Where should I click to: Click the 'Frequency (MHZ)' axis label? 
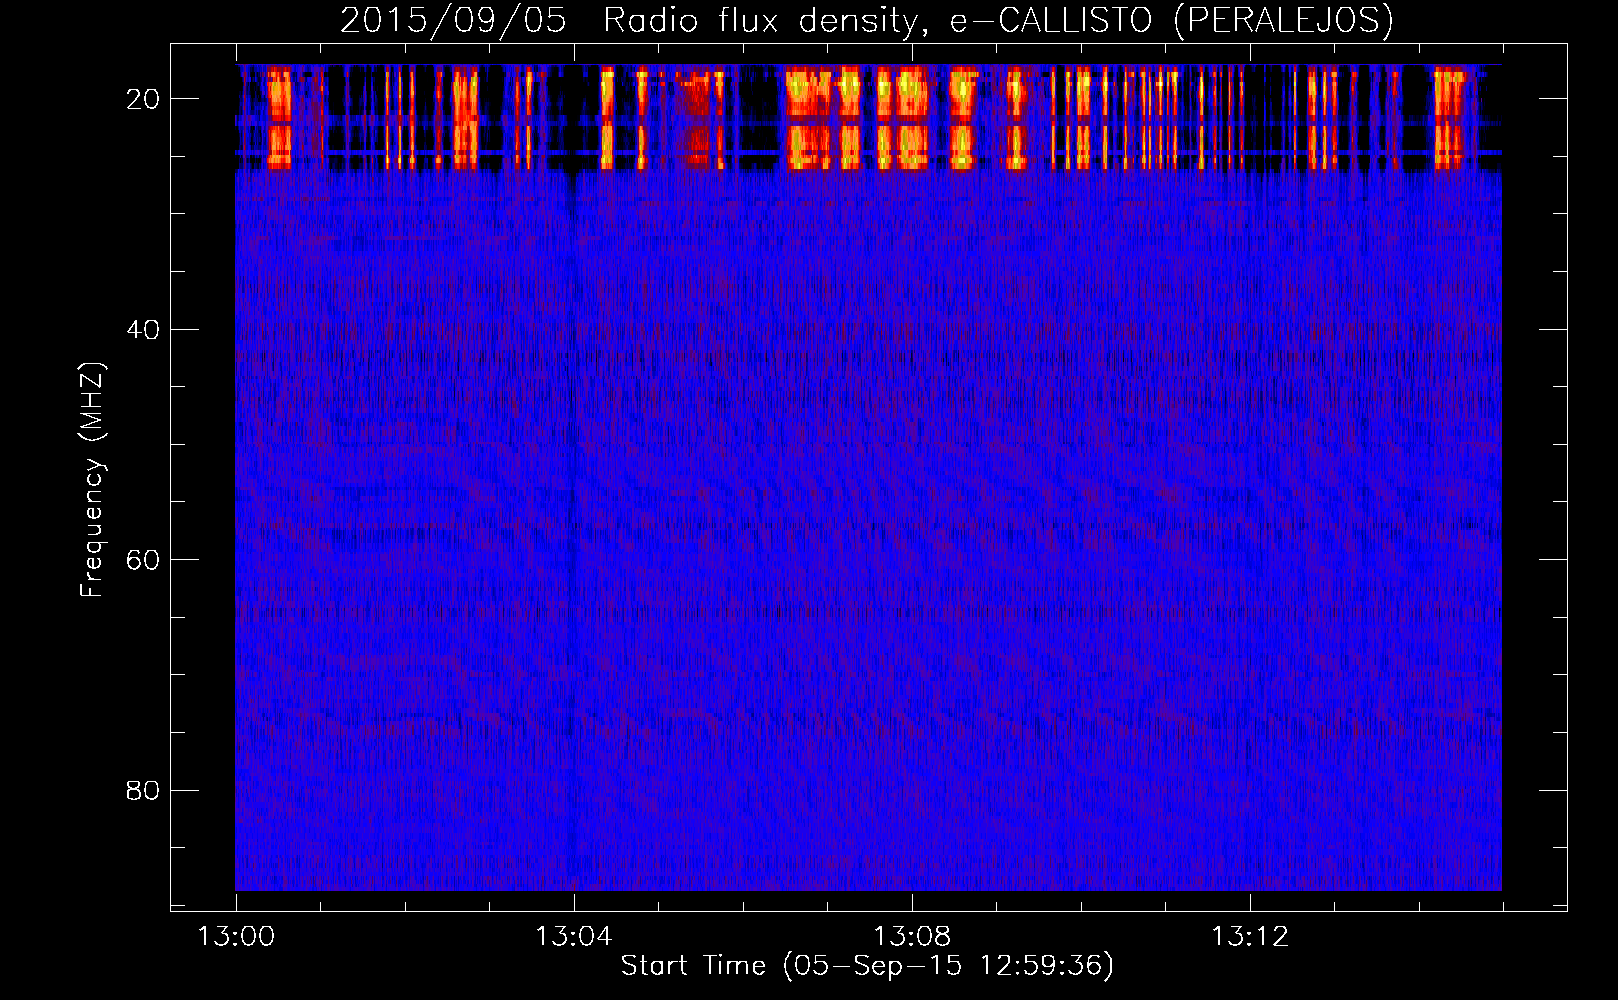(92, 480)
